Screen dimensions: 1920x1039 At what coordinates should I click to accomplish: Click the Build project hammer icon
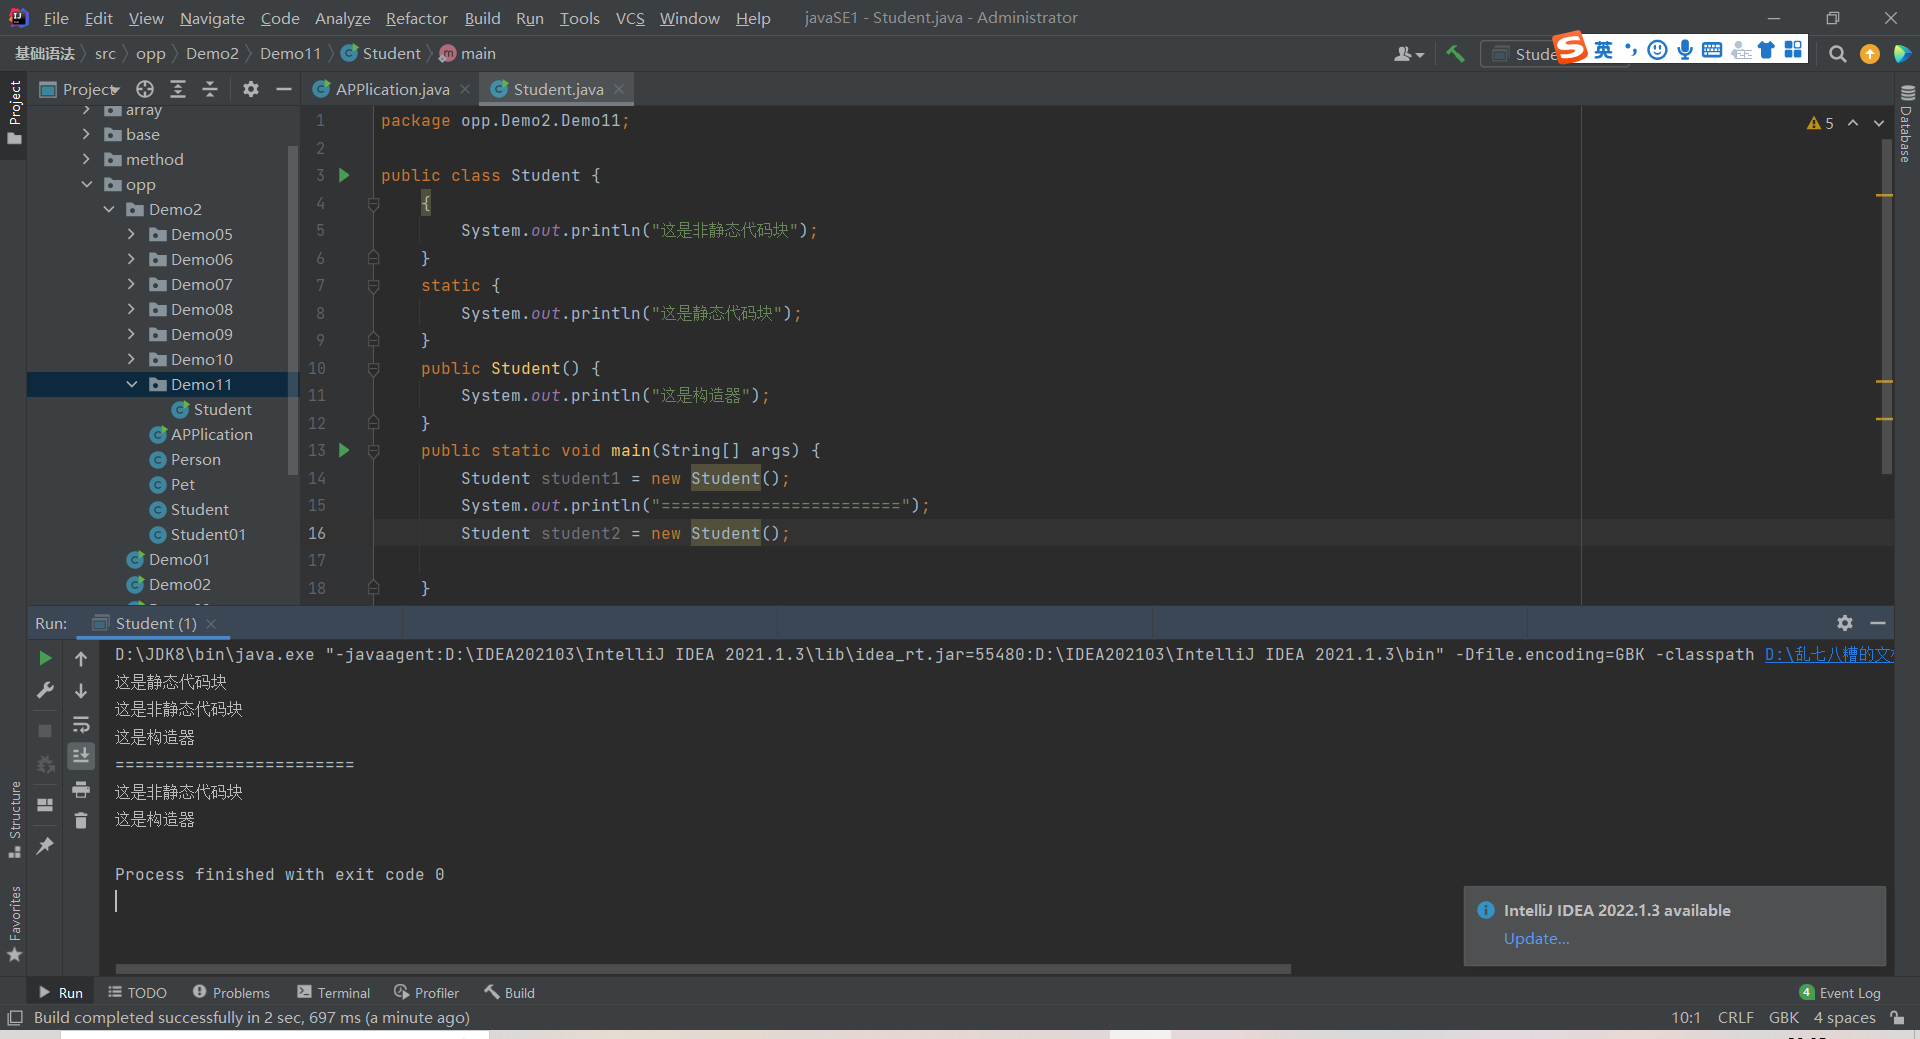1455,54
